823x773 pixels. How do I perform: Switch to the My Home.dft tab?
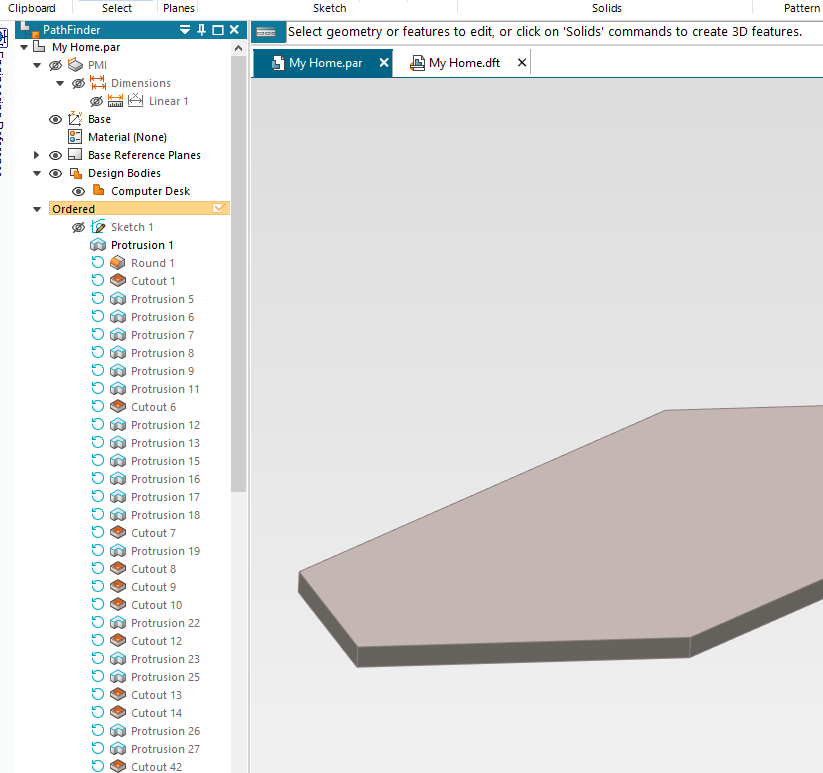463,63
